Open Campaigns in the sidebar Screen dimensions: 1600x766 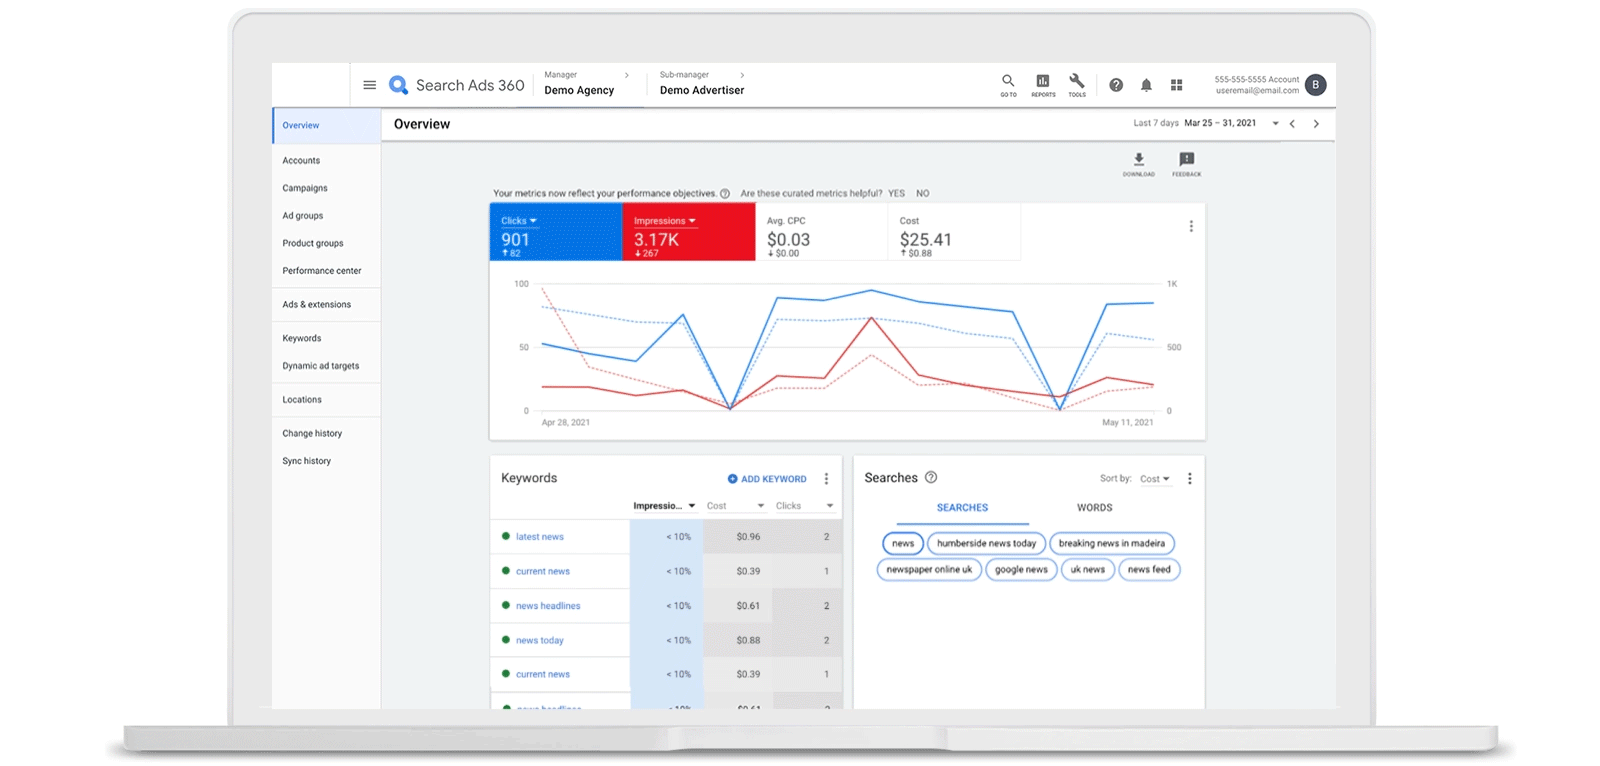(305, 188)
